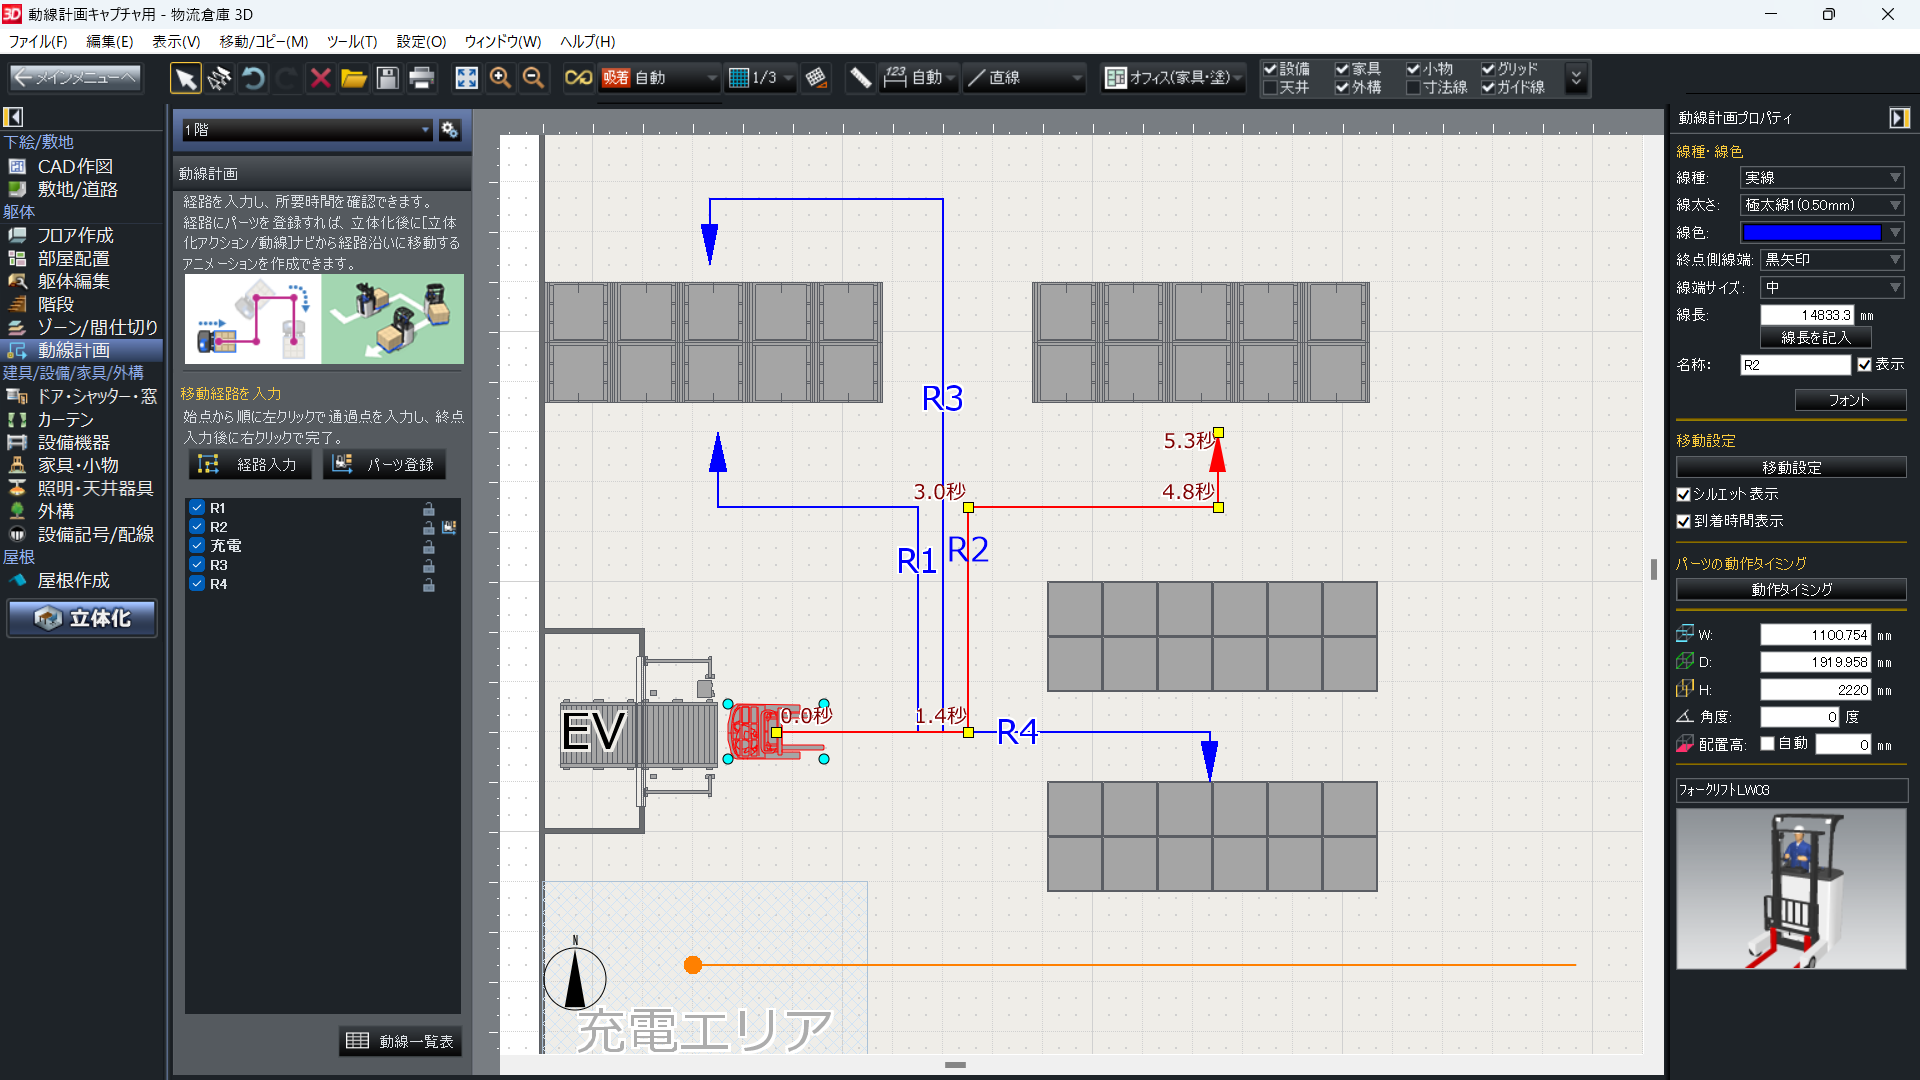
Task: Click the printer icon
Action: click(422, 78)
